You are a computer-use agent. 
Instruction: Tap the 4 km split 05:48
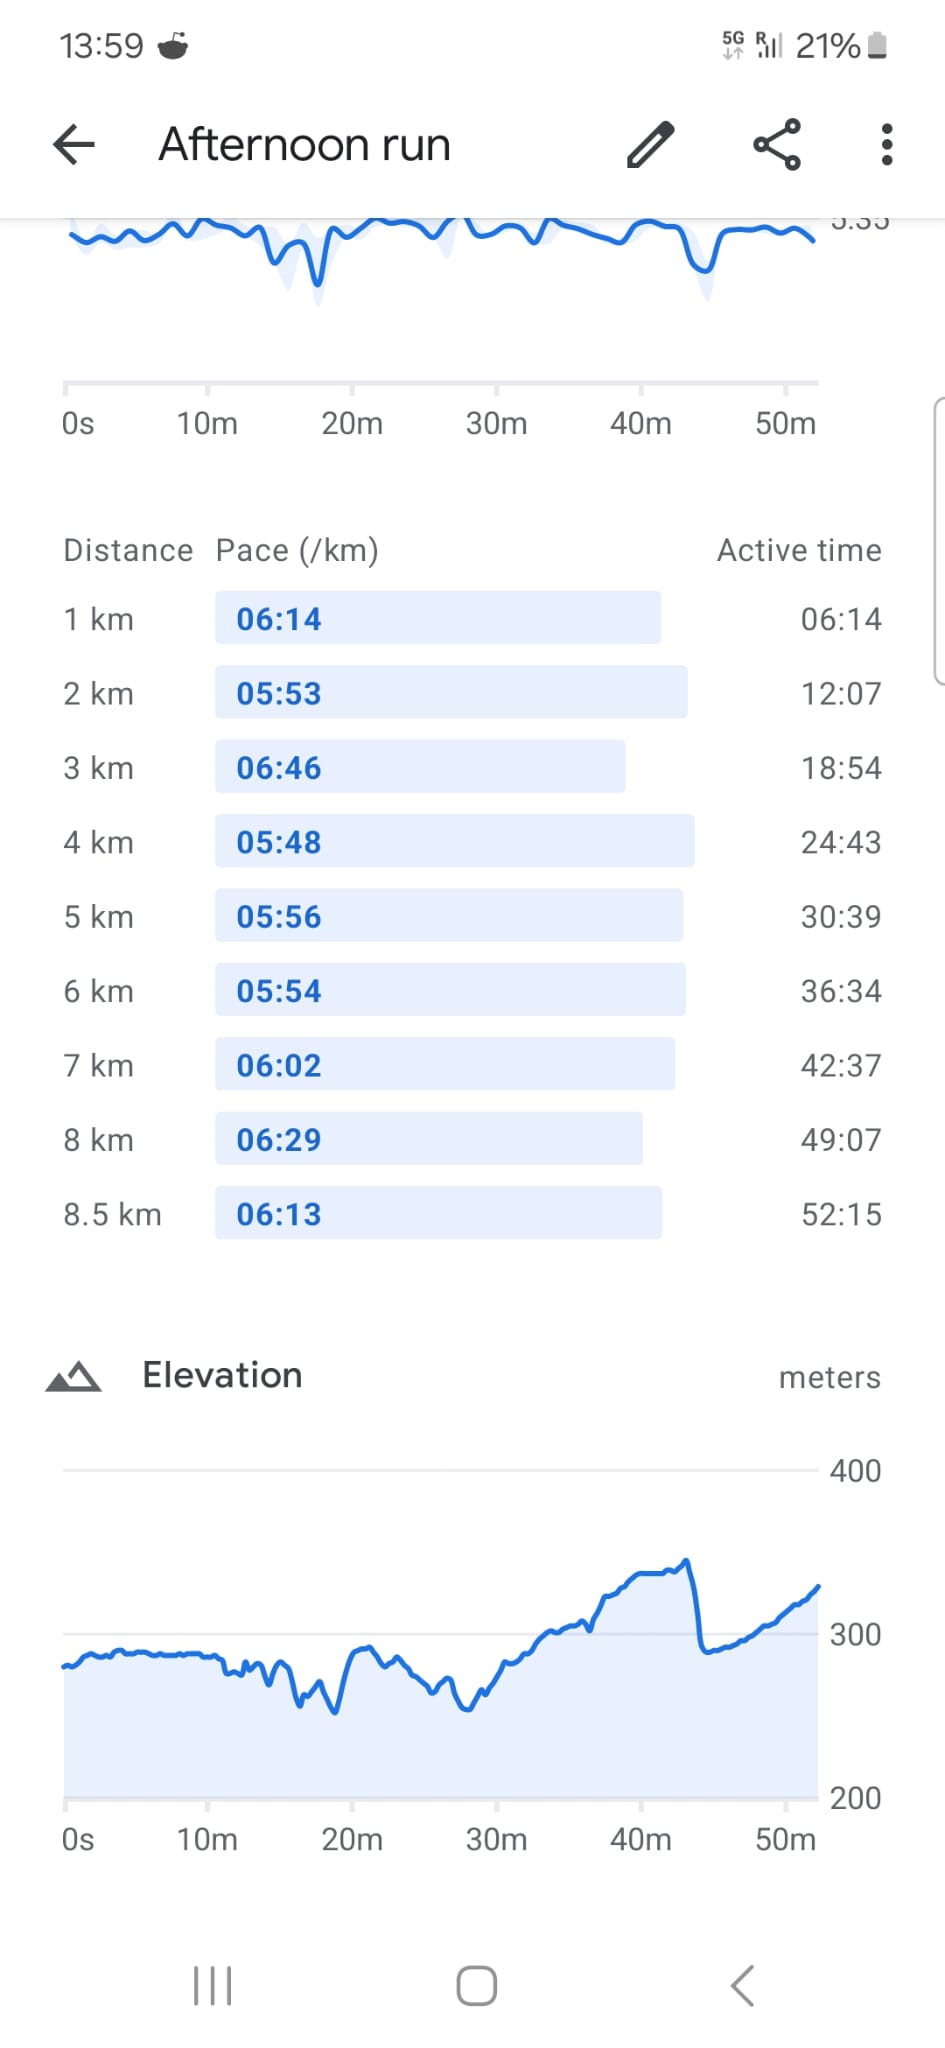click(454, 842)
